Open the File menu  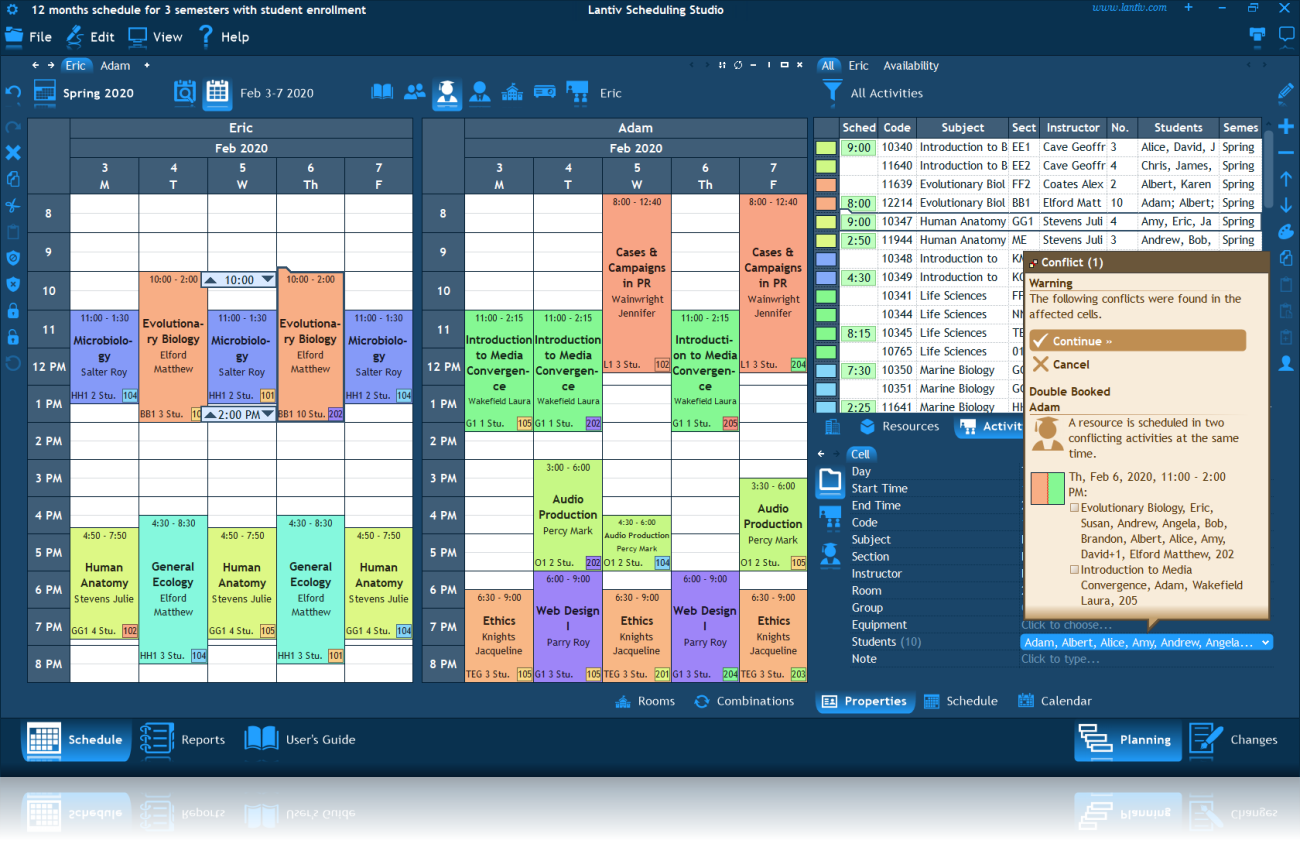point(28,37)
